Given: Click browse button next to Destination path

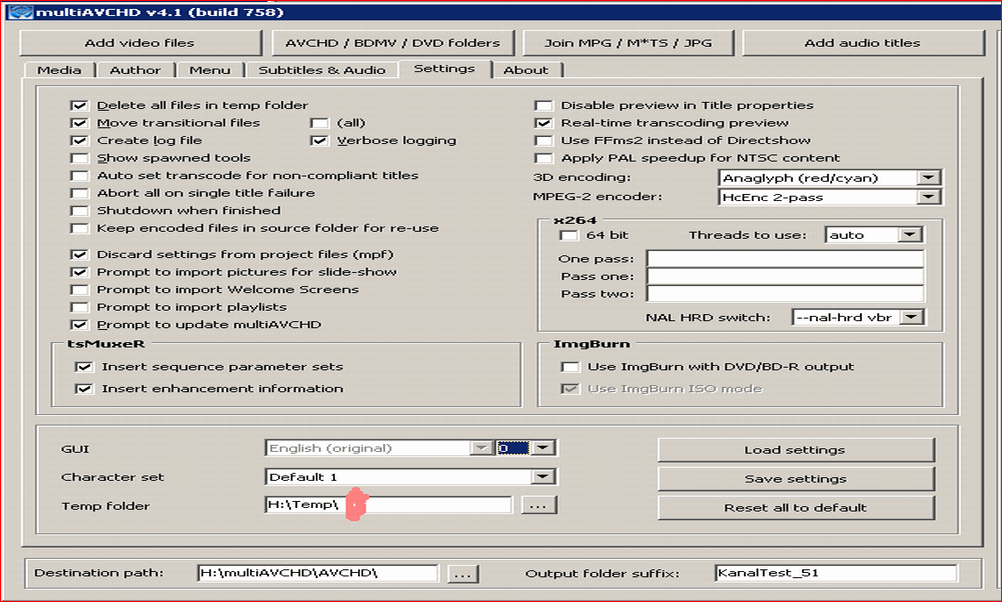Looking at the screenshot, I should (x=463, y=574).
